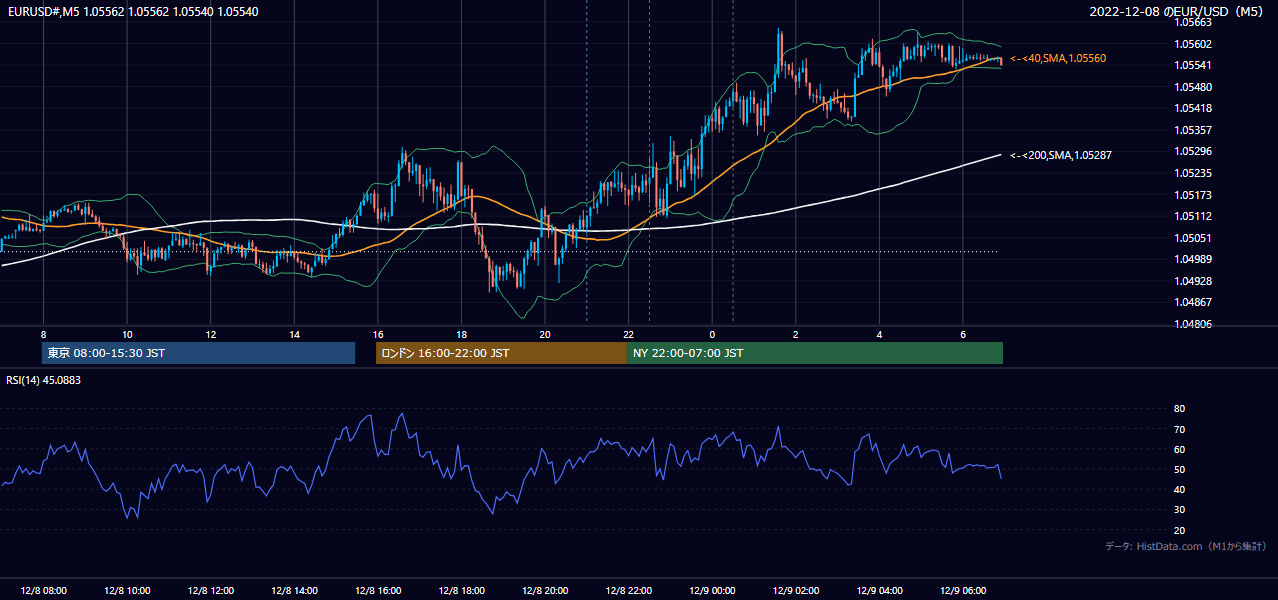Click RSI scale value 80

[1179, 409]
